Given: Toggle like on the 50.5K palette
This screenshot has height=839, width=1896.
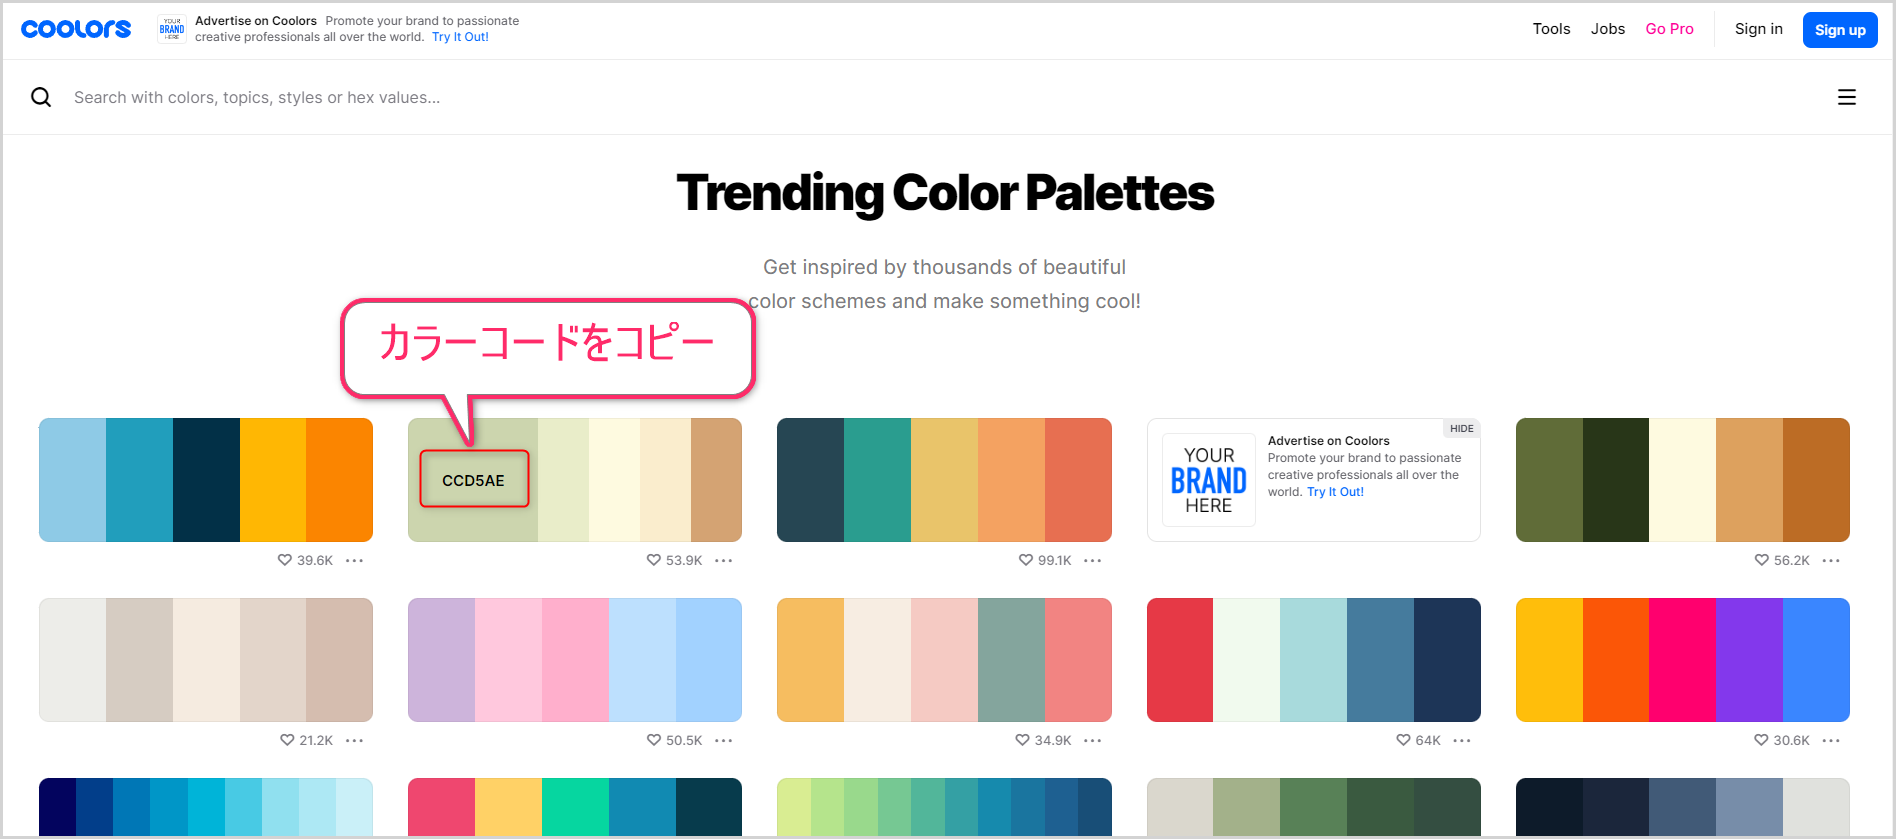Looking at the screenshot, I should point(654,740).
